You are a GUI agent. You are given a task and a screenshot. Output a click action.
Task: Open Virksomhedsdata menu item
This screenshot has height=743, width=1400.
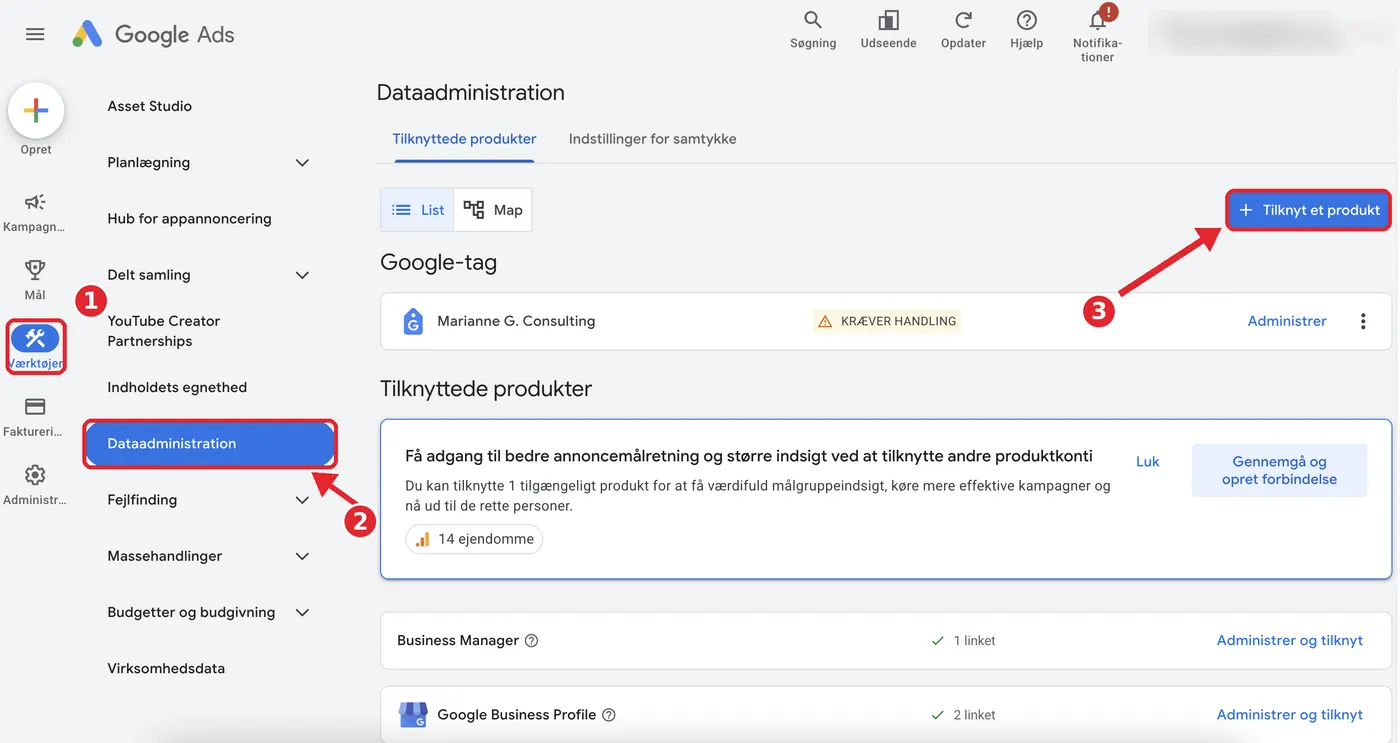[x=166, y=668]
